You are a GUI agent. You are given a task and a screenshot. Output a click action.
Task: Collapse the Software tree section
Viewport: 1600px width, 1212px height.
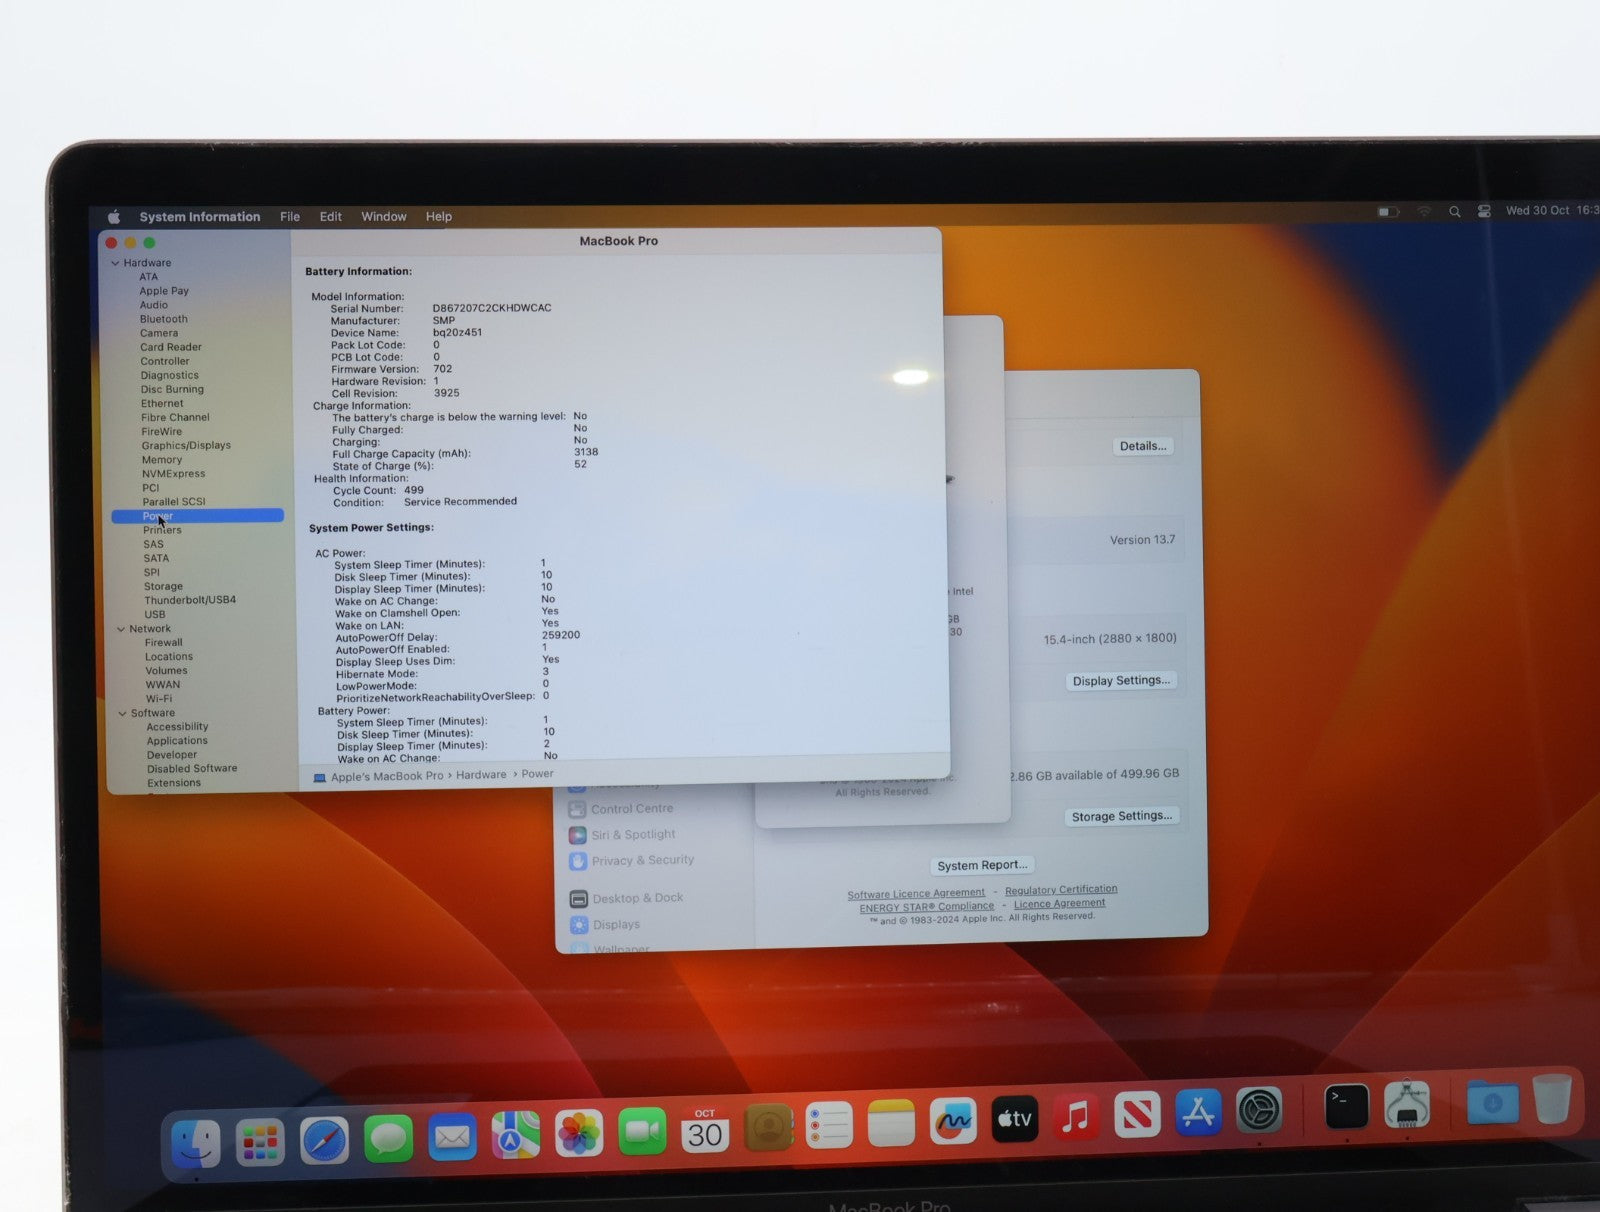pyautogui.click(x=123, y=713)
